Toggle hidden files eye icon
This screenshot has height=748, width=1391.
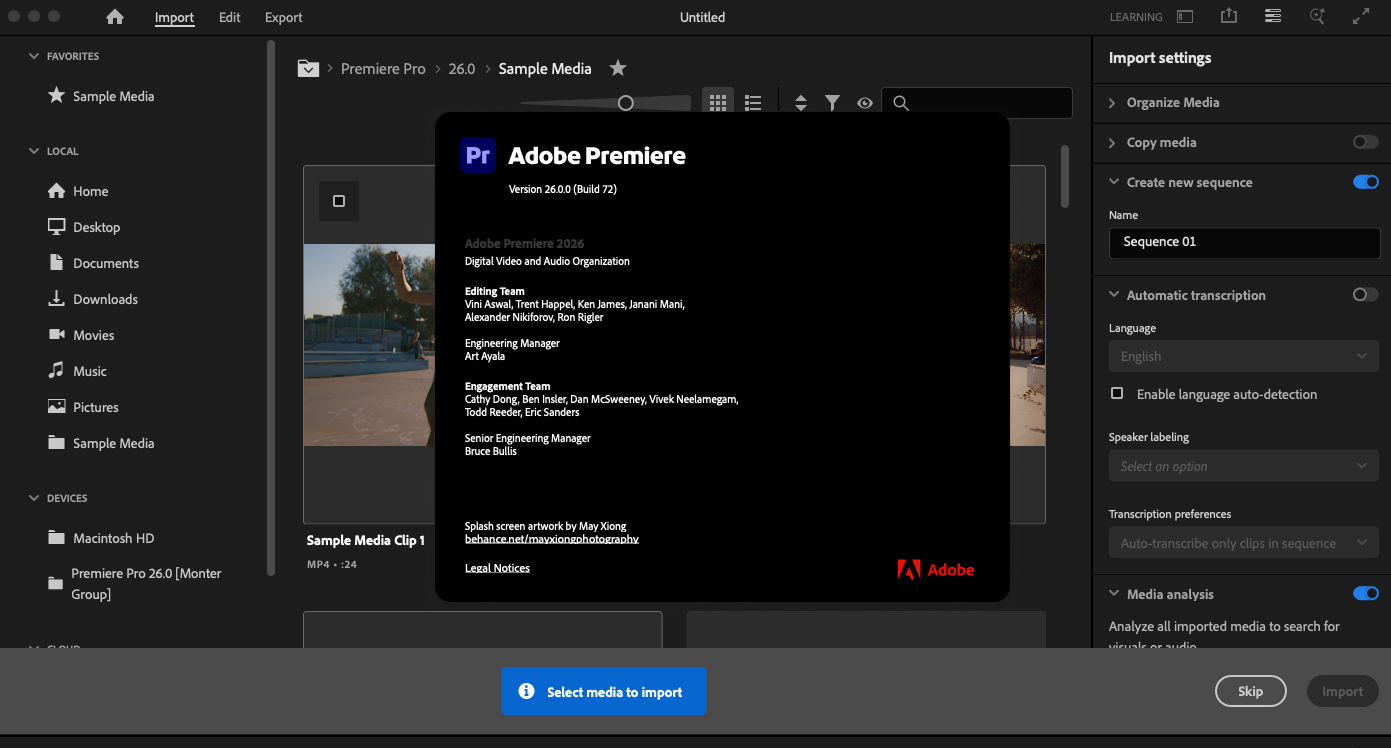coord(865,102)
